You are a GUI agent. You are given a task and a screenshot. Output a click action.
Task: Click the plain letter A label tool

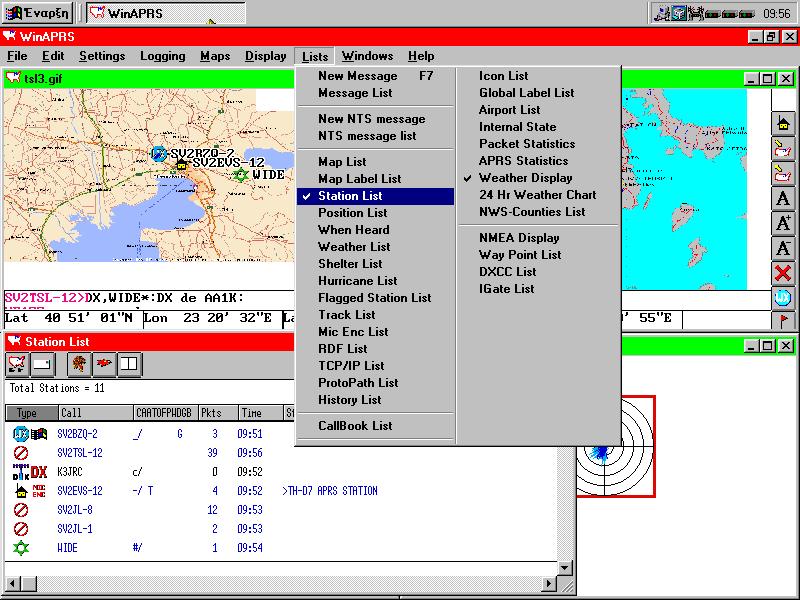783,198
